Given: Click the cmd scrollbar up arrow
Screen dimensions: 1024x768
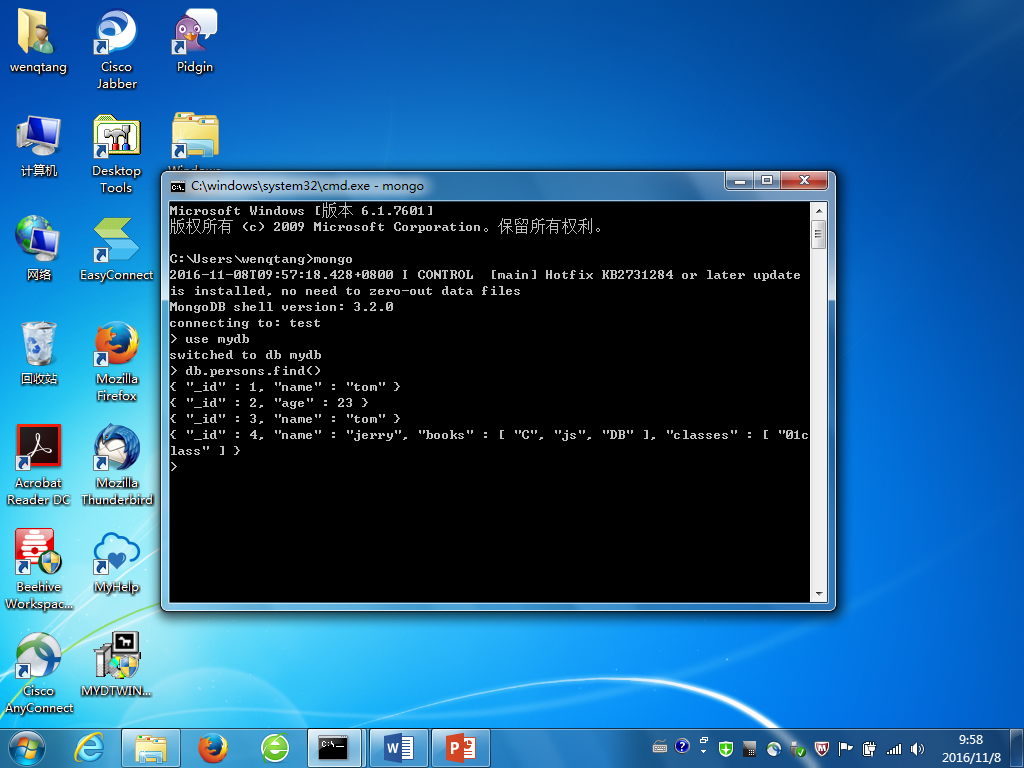Looking at the screenshot, I should coord(818,211).
